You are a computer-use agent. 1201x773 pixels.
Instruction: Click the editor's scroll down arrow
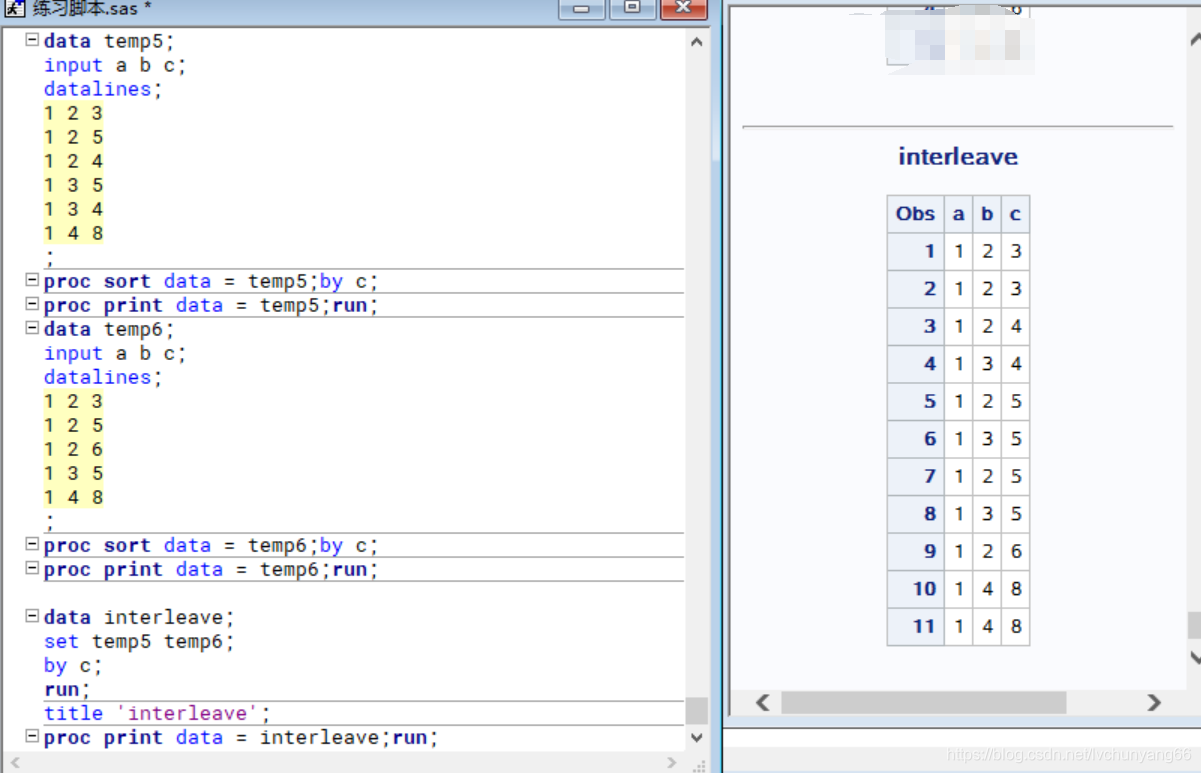pyautogui.click(x=697, y=738)
